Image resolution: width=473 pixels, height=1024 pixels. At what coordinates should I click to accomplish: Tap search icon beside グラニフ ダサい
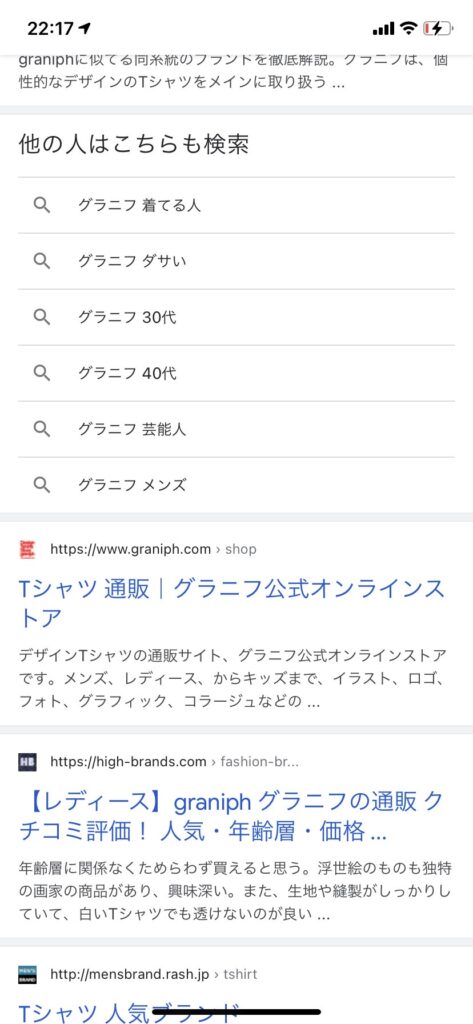point(42,261)
